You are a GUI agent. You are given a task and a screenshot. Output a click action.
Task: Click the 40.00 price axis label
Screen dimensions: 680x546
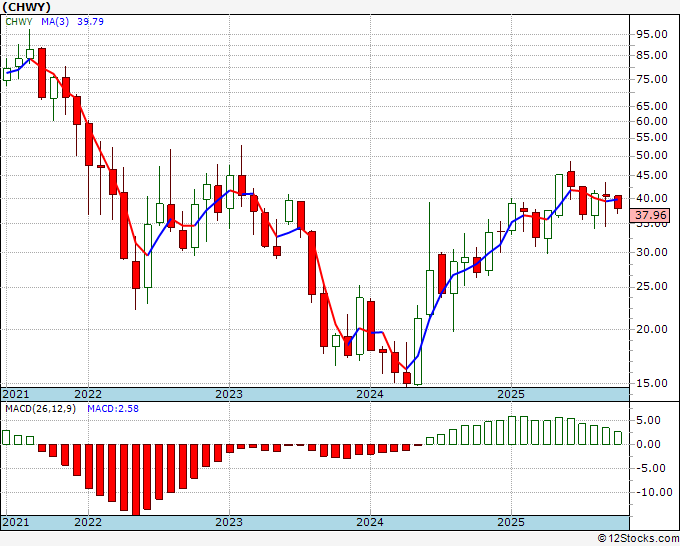click(651, 198)
